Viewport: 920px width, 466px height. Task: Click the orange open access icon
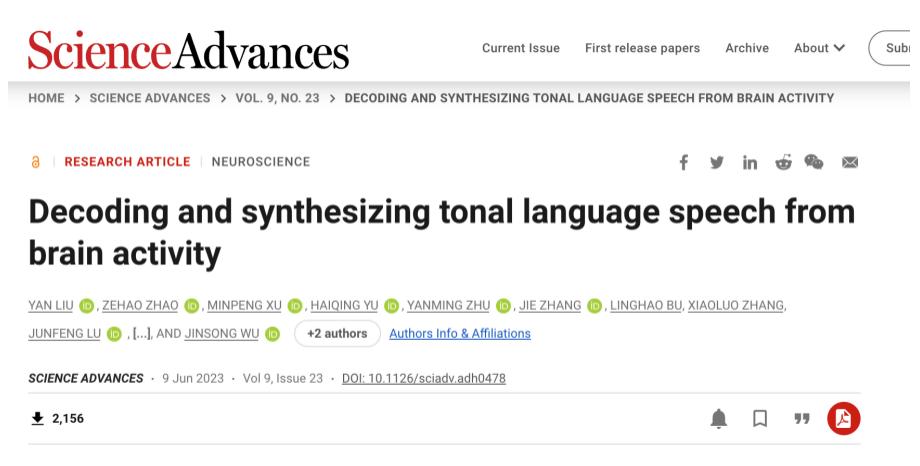(35, 162)
